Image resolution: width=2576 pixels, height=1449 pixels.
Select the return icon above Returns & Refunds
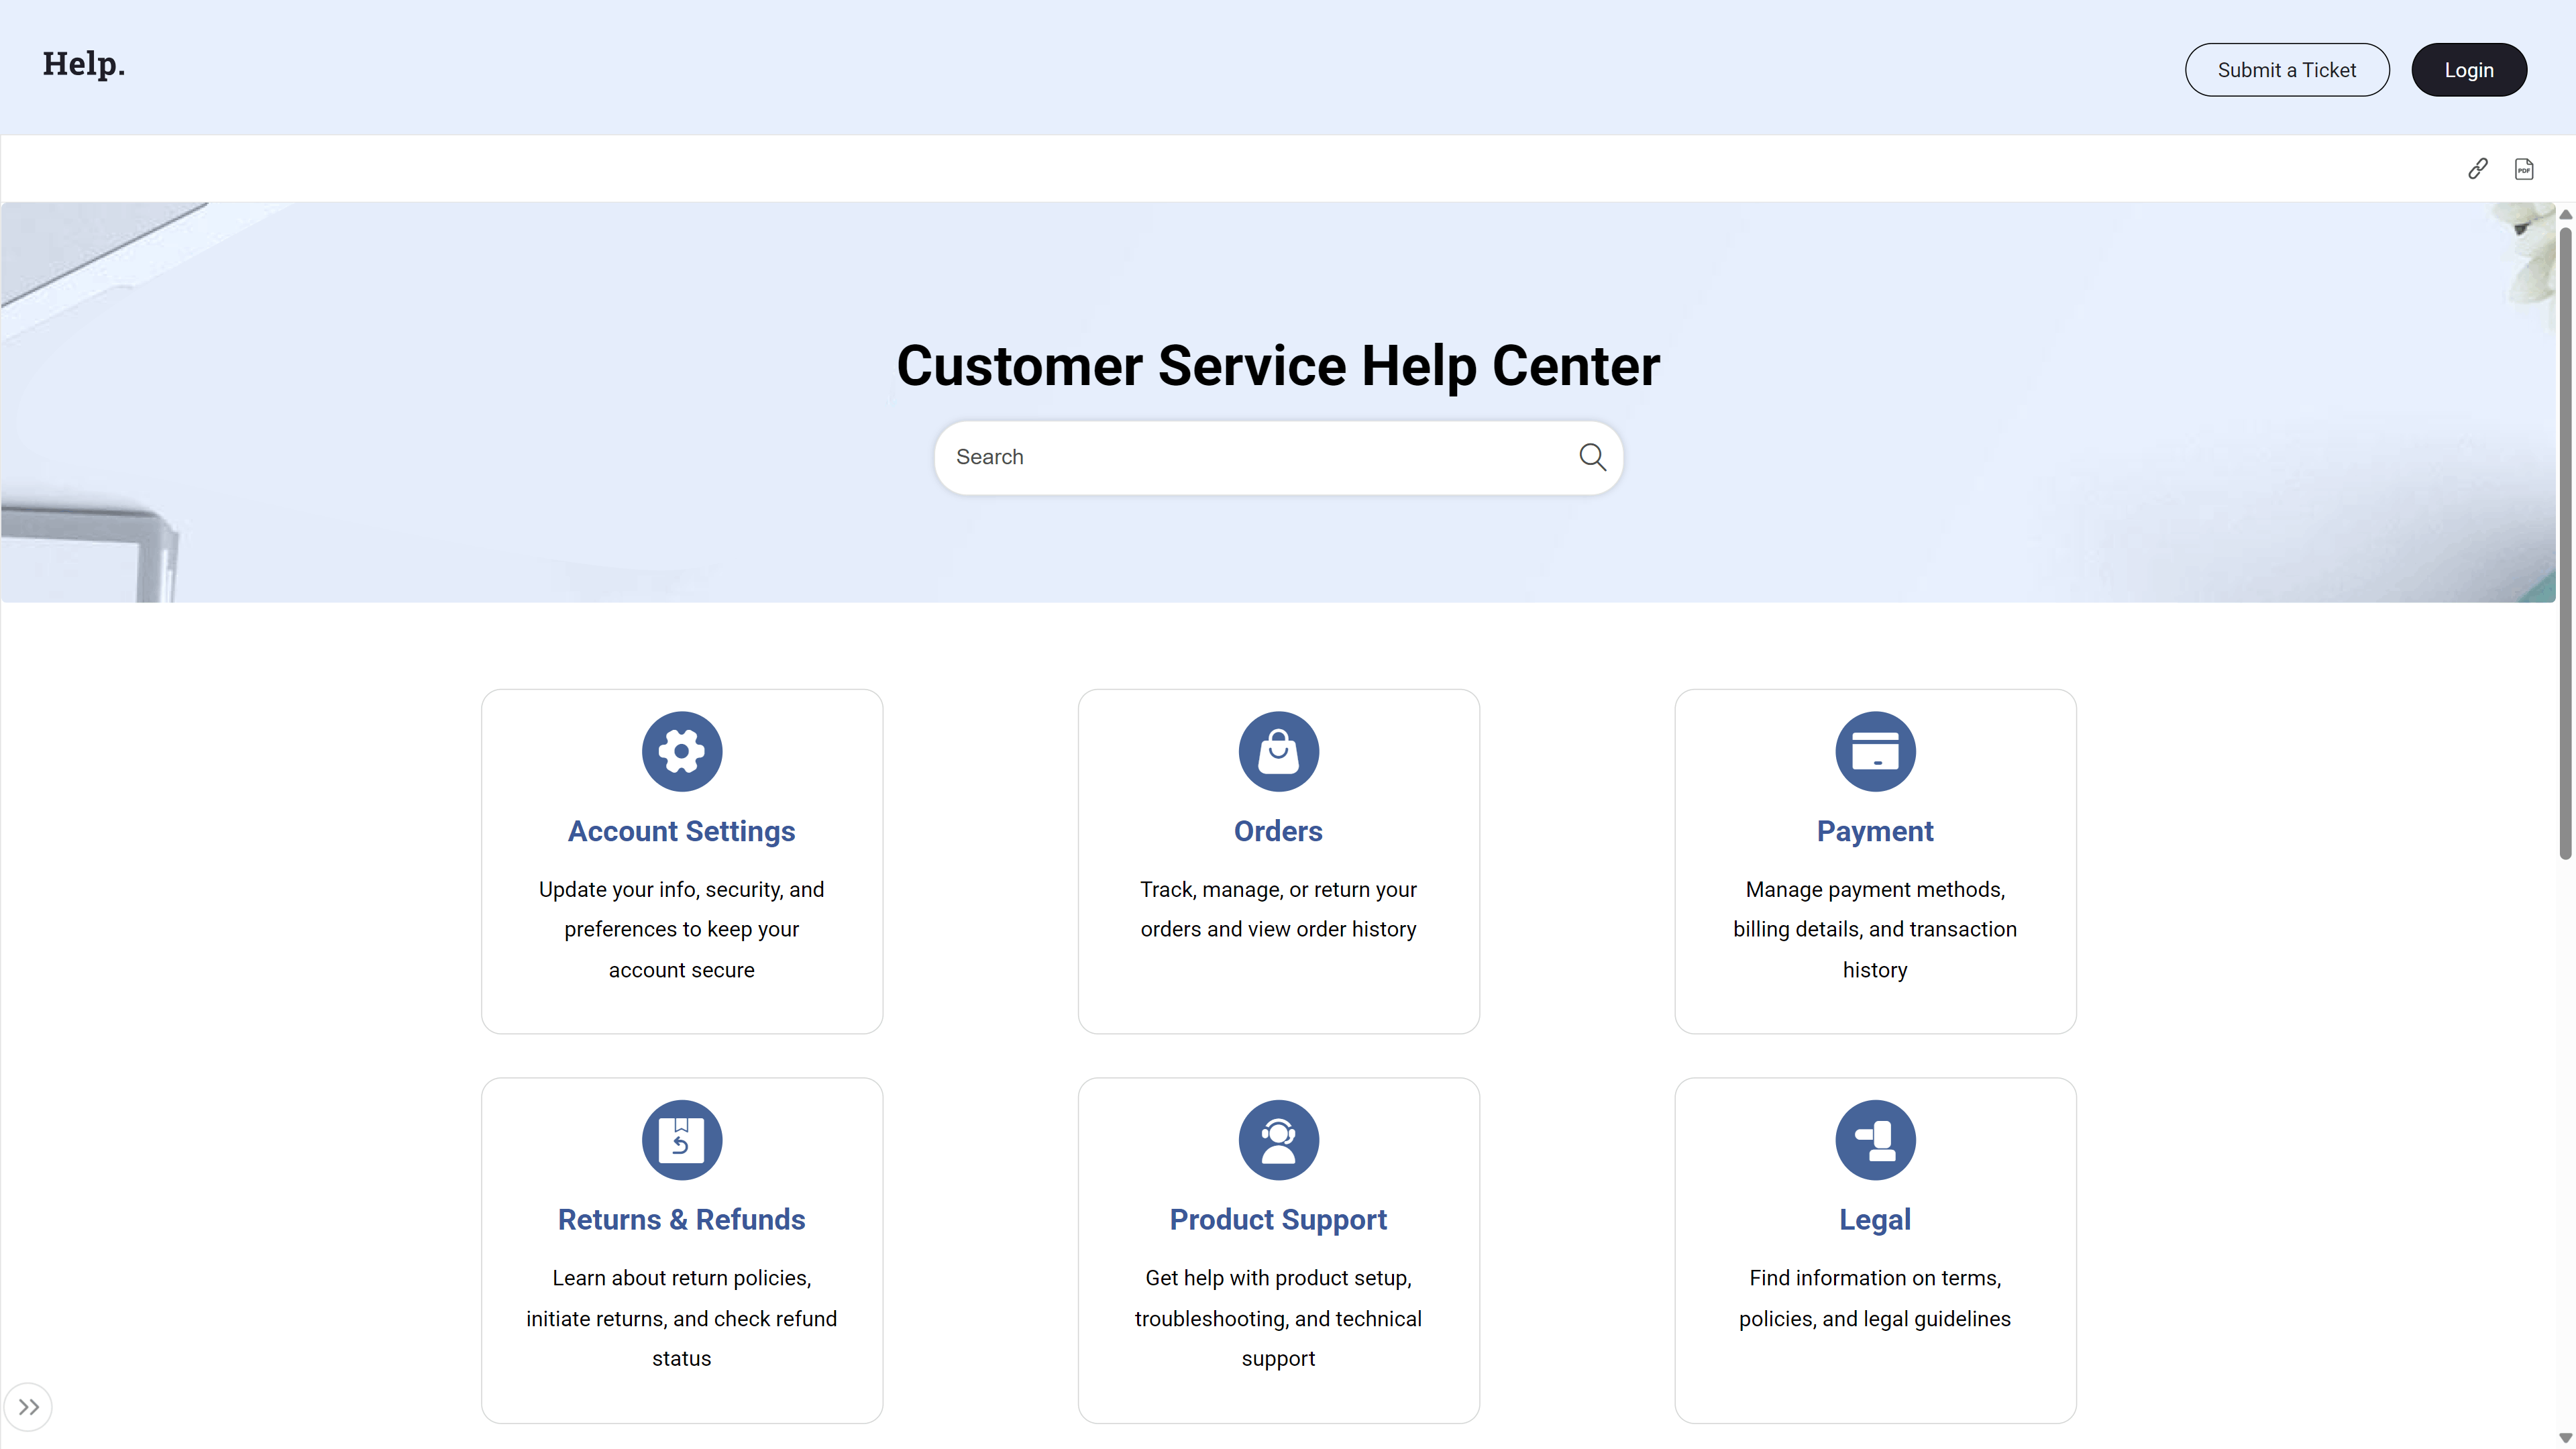point(681,1140)
